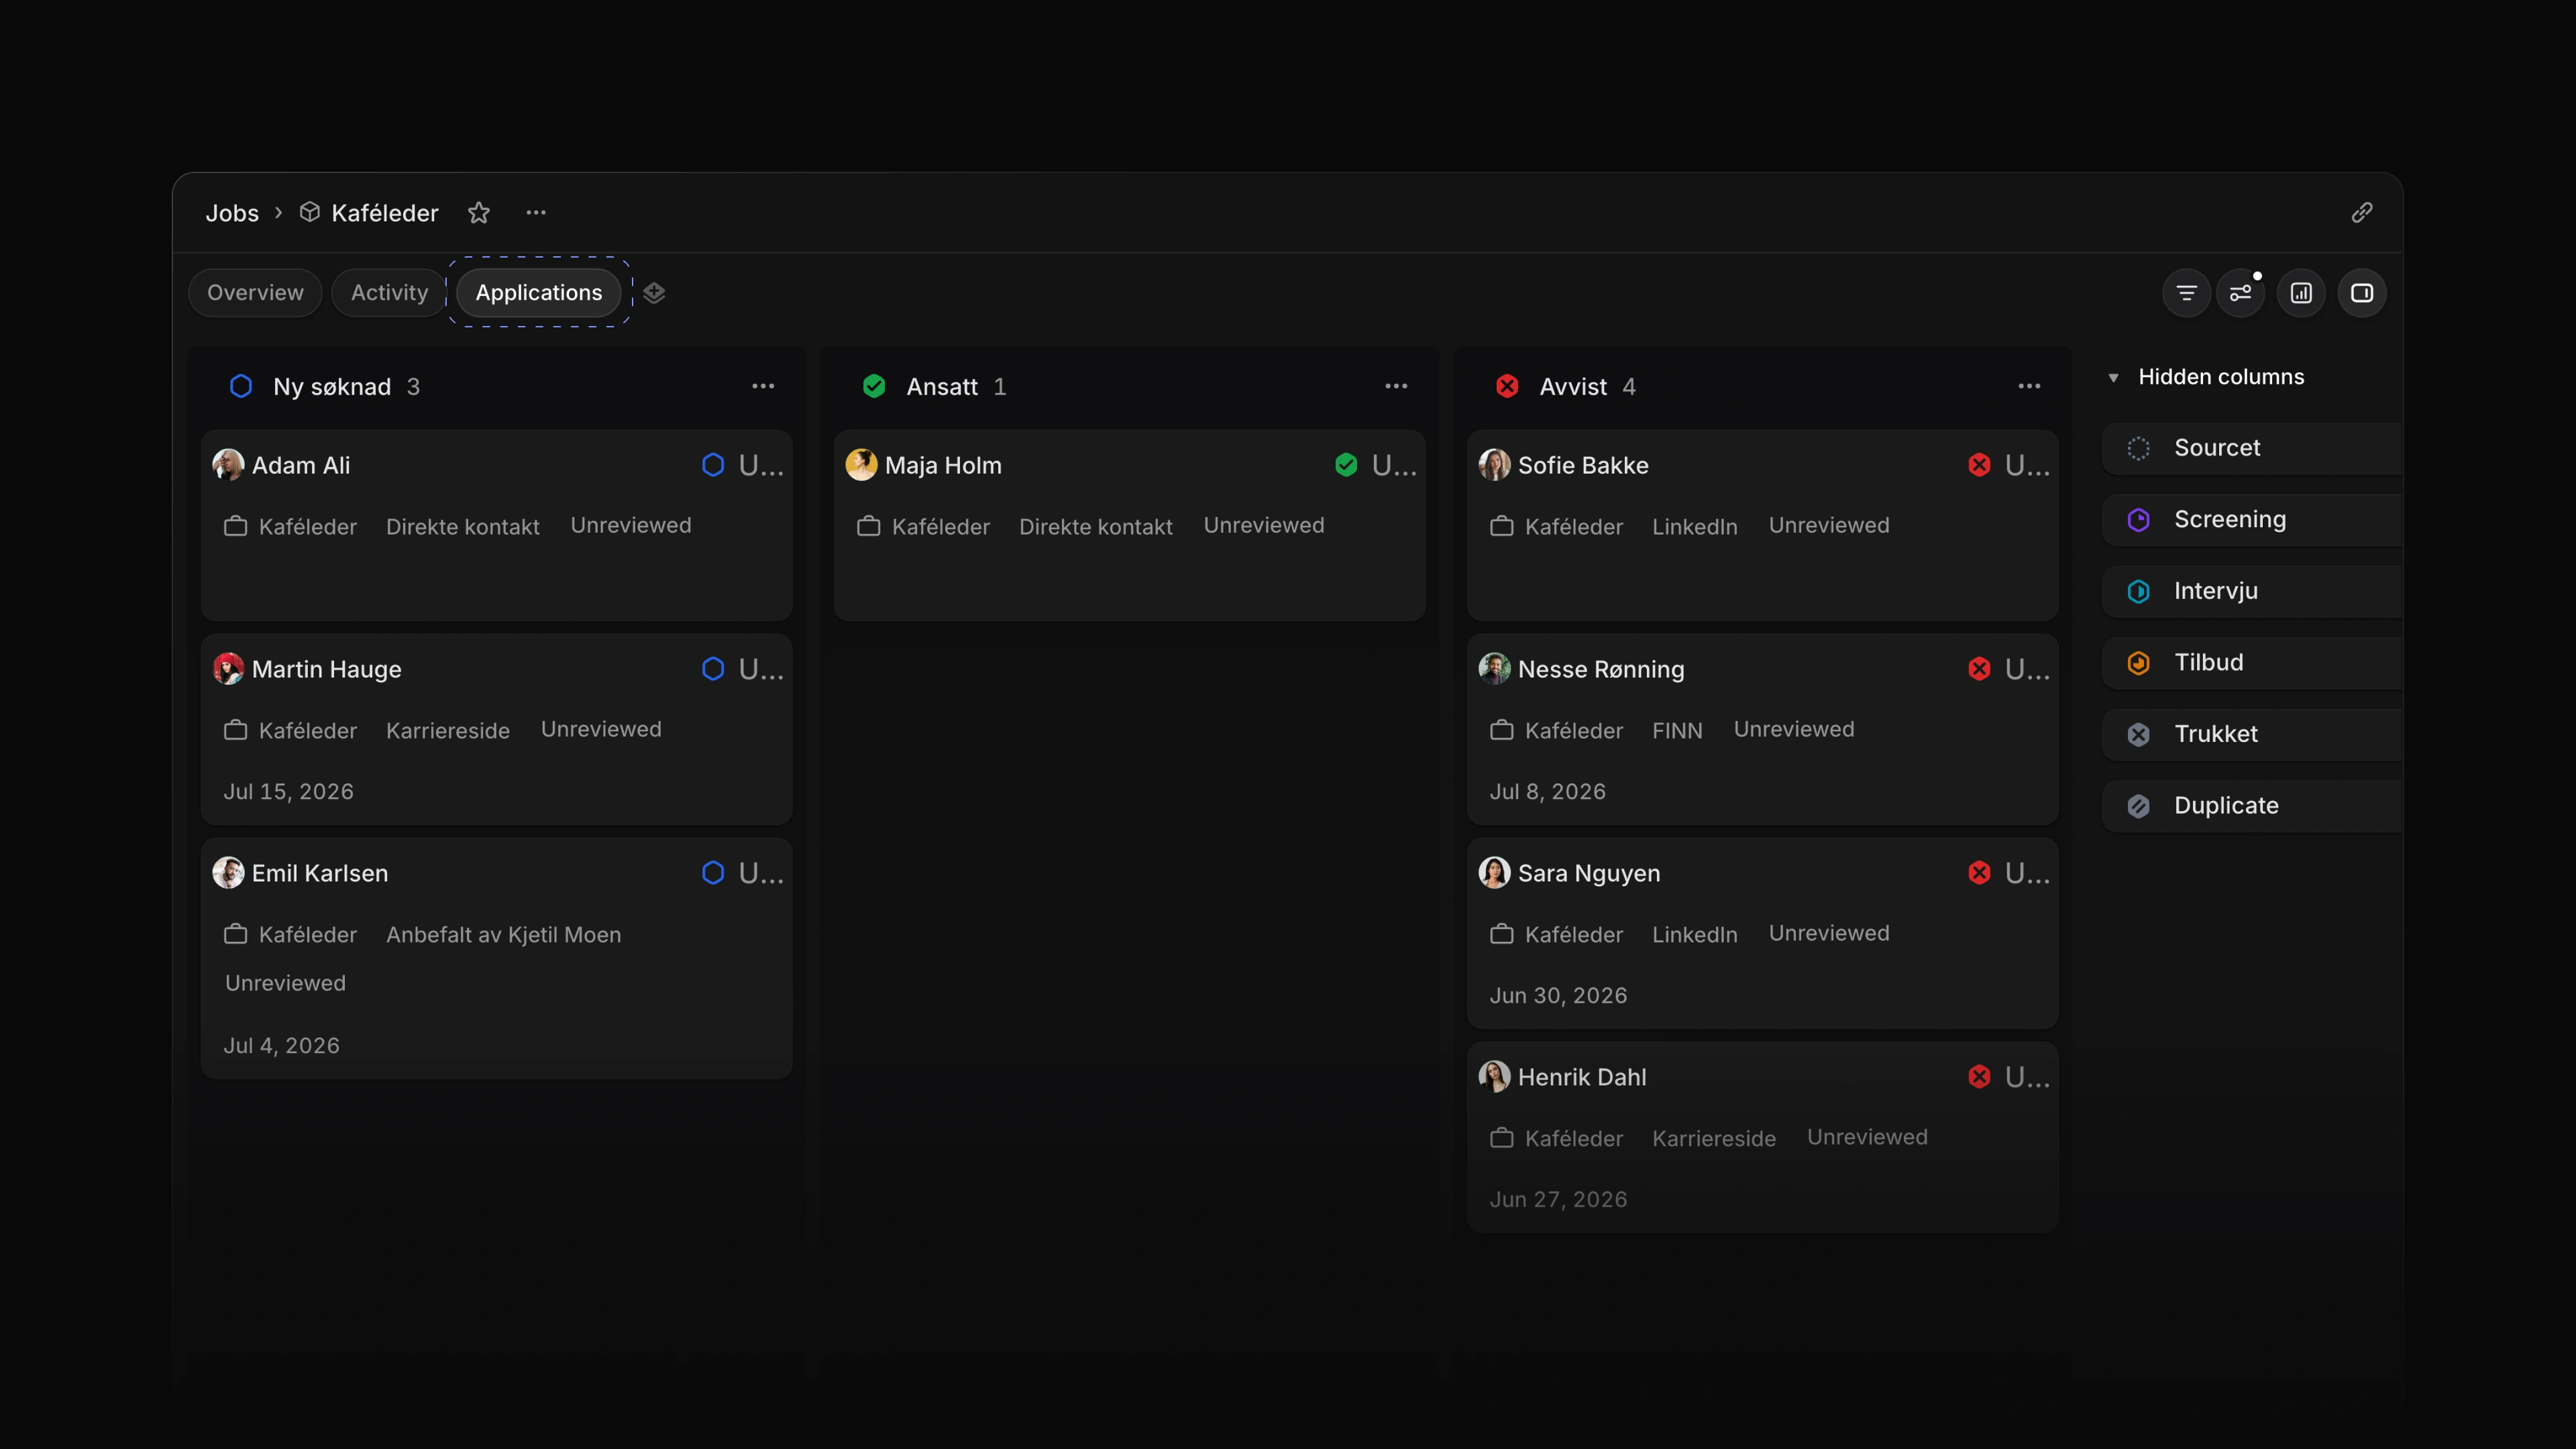Open the filter icon in toolbar
Screen dimensions: 2576x1449
pos(2187,293)
